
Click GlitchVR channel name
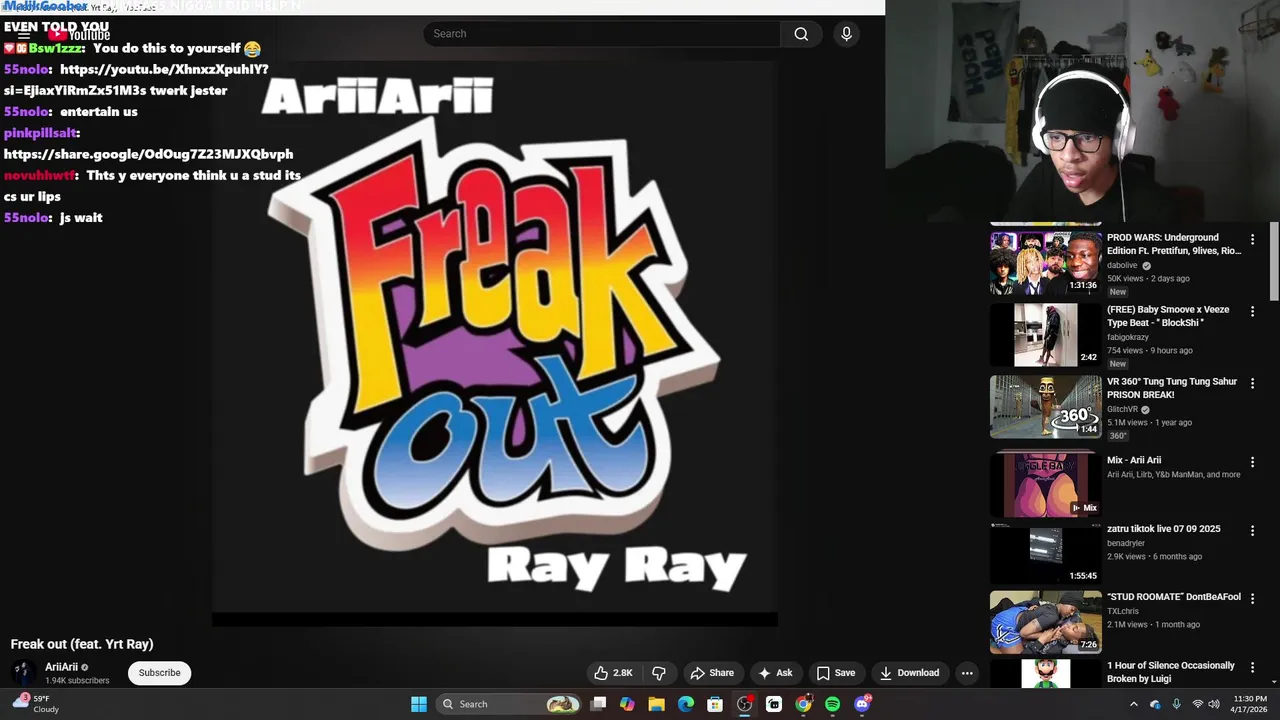1122,410
